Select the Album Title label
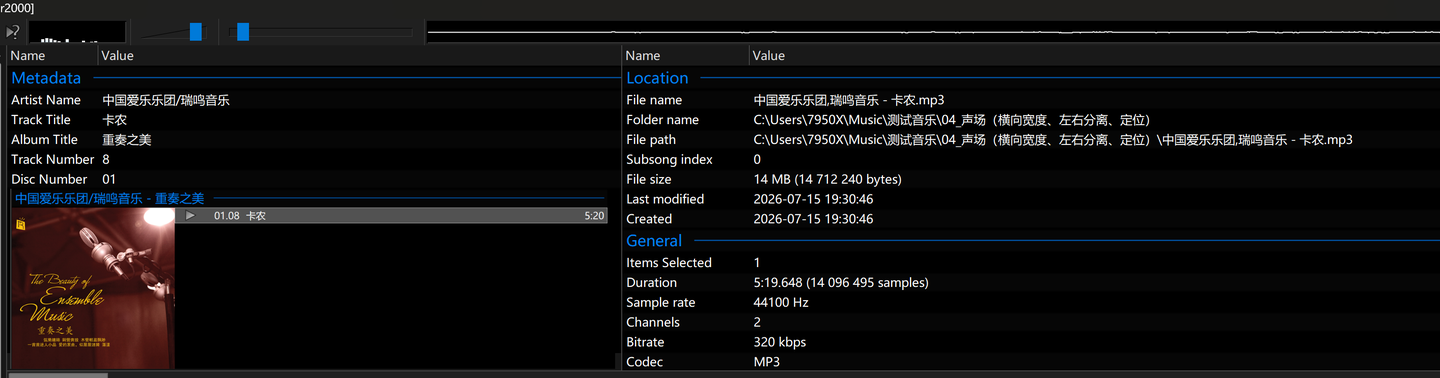 pos(44,140)
